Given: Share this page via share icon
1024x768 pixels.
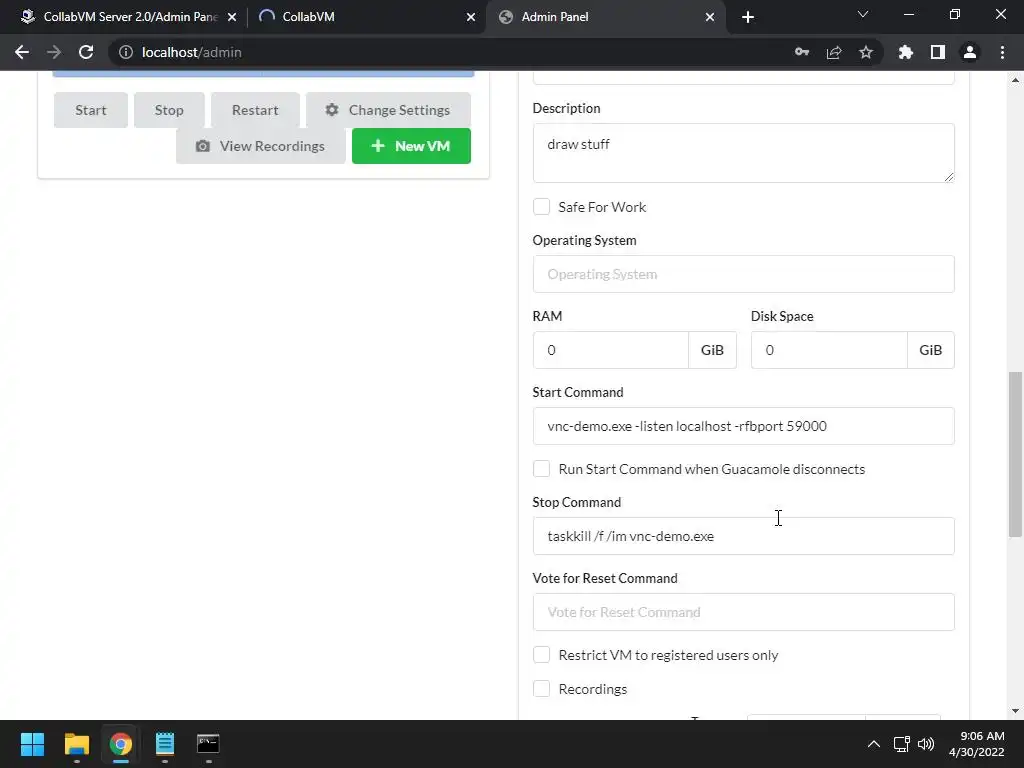Looking at the screenshot, I should tap(834, 52).
